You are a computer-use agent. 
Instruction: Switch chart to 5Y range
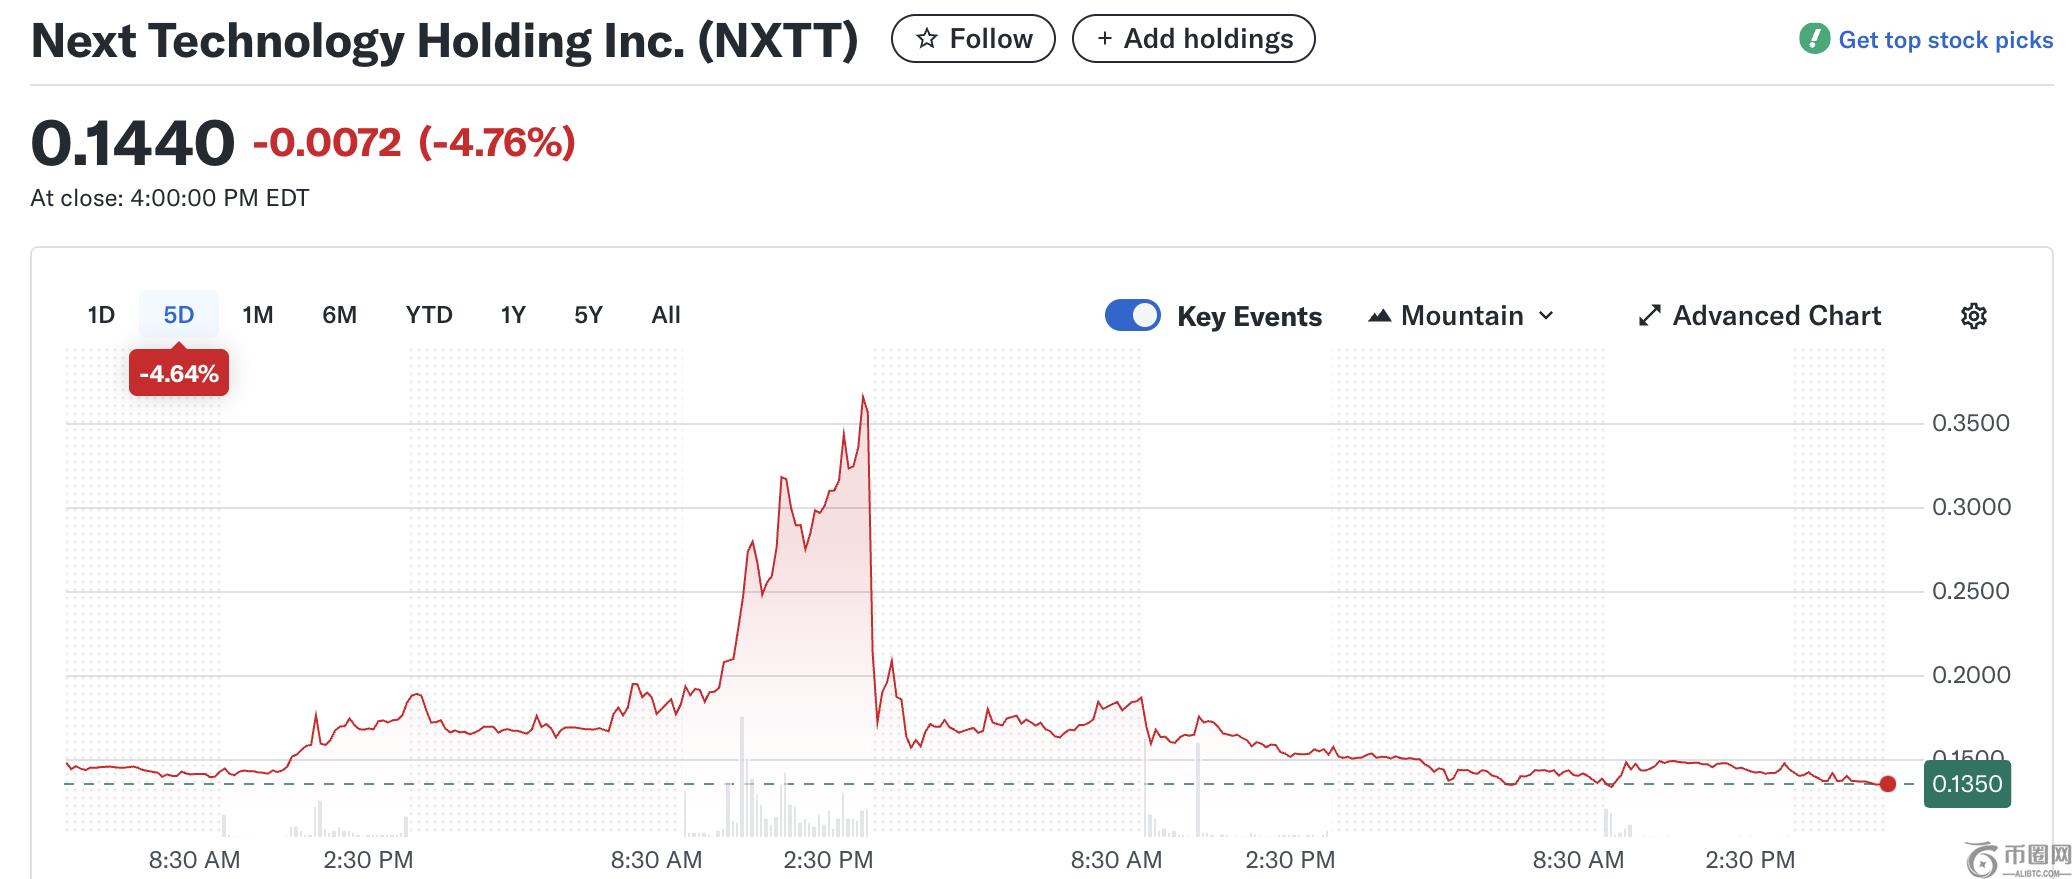(588, 315)
